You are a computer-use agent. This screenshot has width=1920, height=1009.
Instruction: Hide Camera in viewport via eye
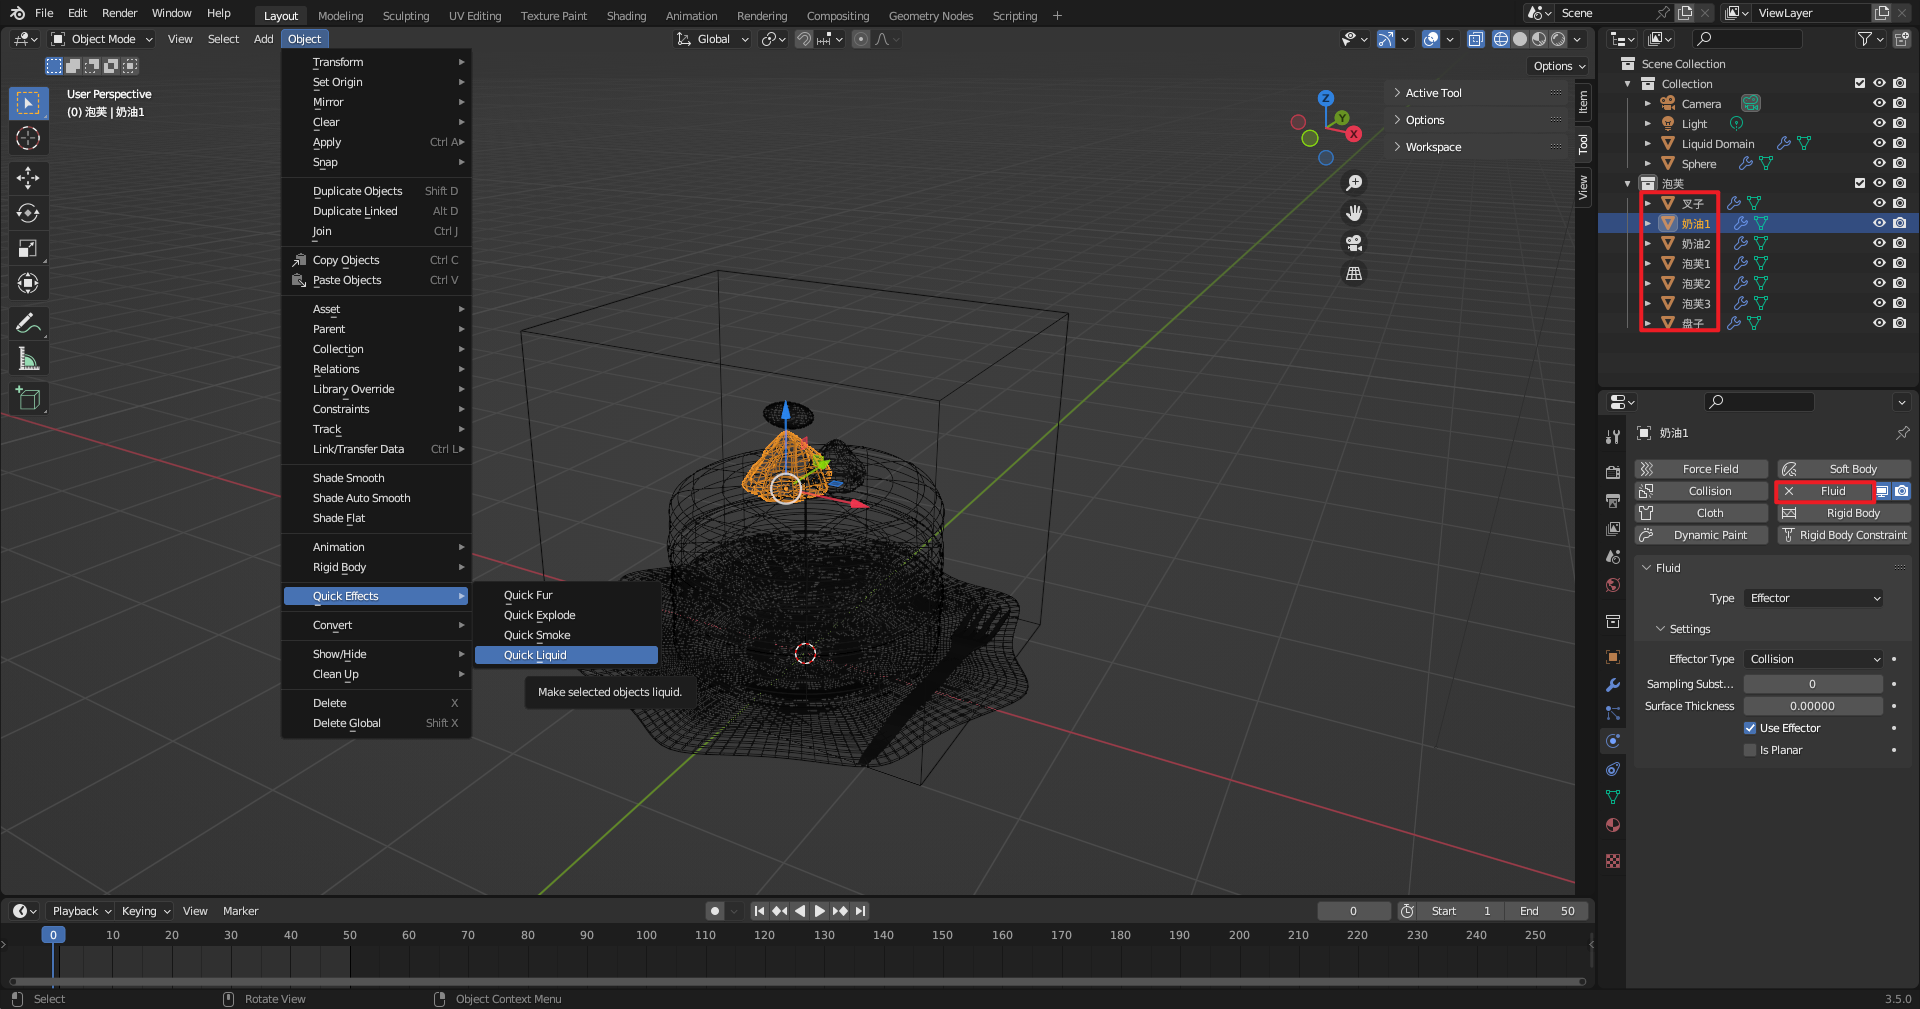tap(1879, 103)
